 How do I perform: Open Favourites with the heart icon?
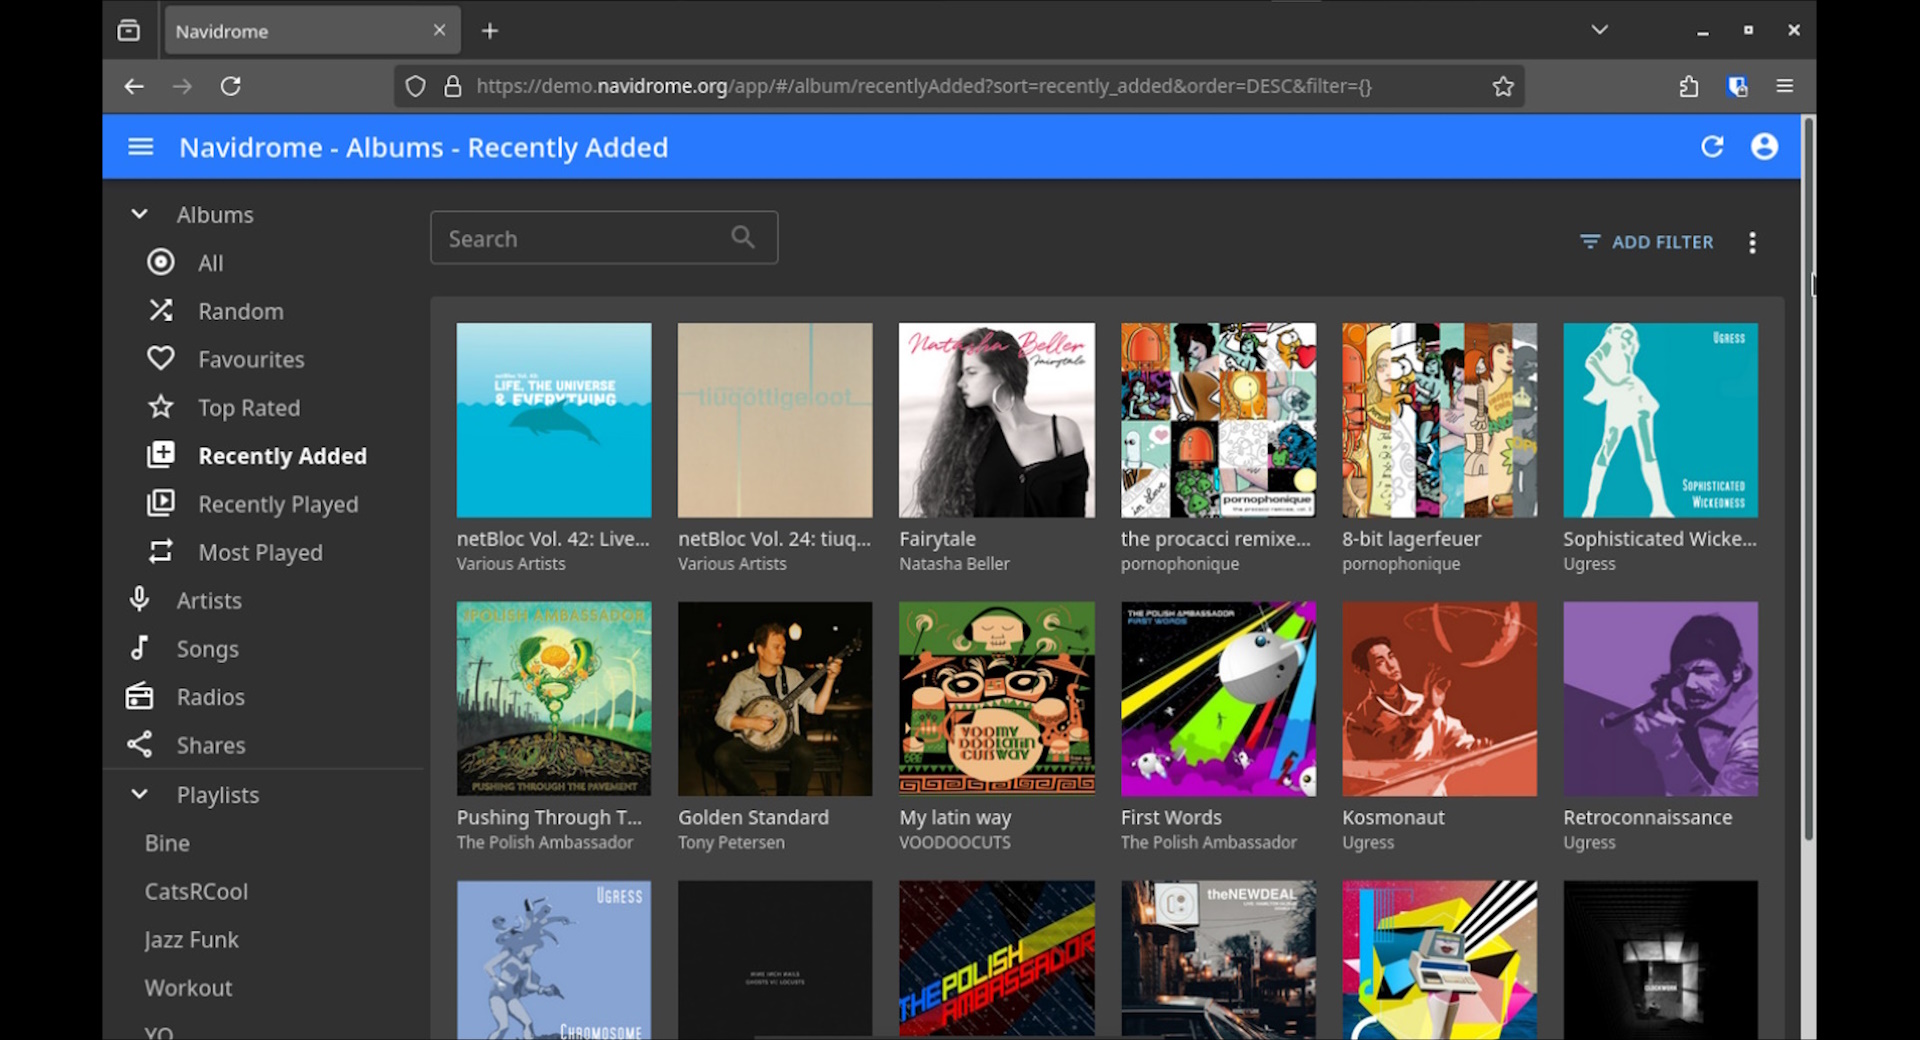pos(161,359)
